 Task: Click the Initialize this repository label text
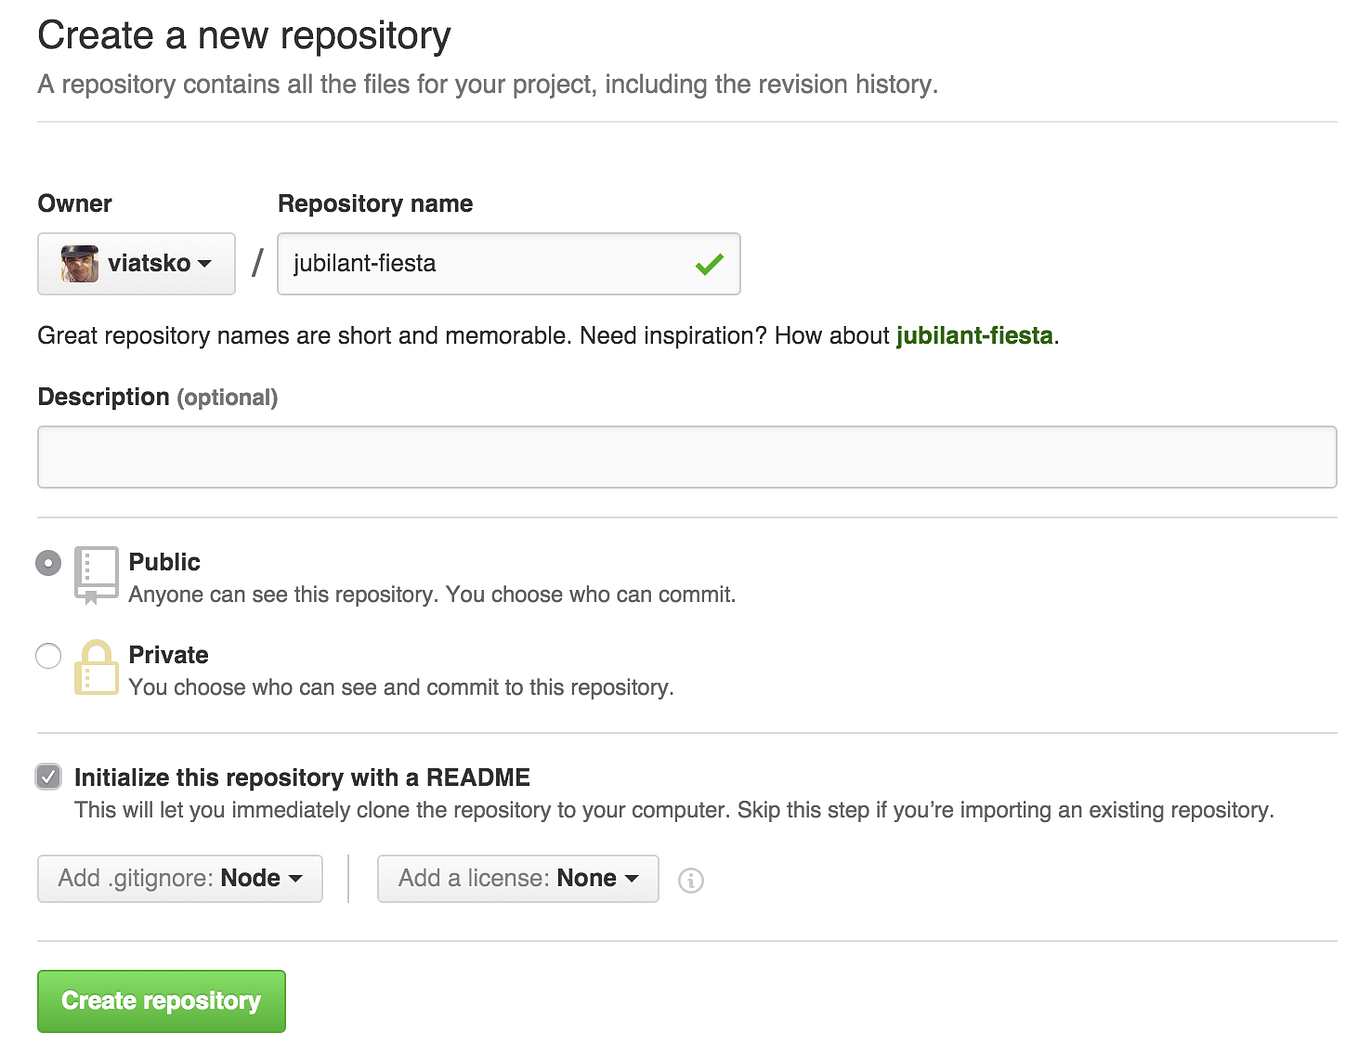(302, 777)
